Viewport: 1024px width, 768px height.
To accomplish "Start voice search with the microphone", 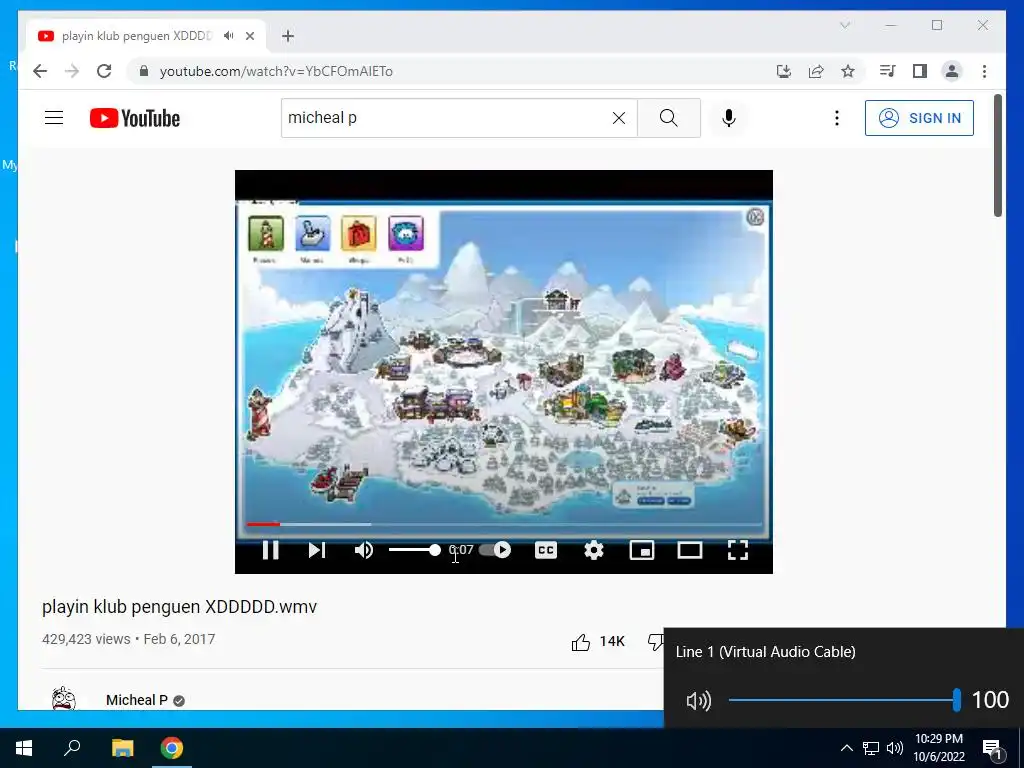I will tap(729, 118).
